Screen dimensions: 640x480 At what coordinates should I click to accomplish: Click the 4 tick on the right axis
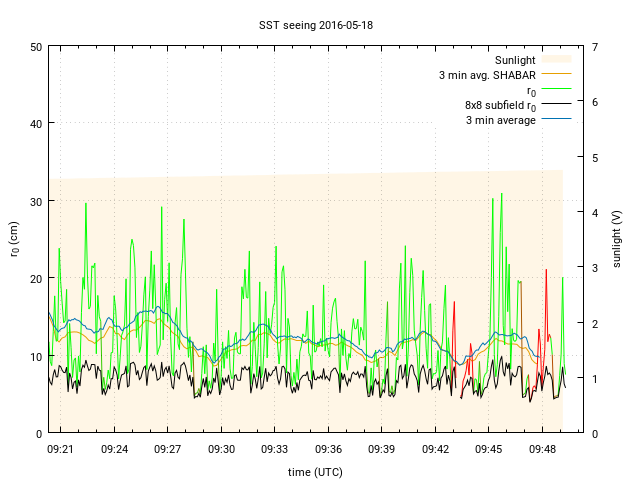tap(595, 212)
